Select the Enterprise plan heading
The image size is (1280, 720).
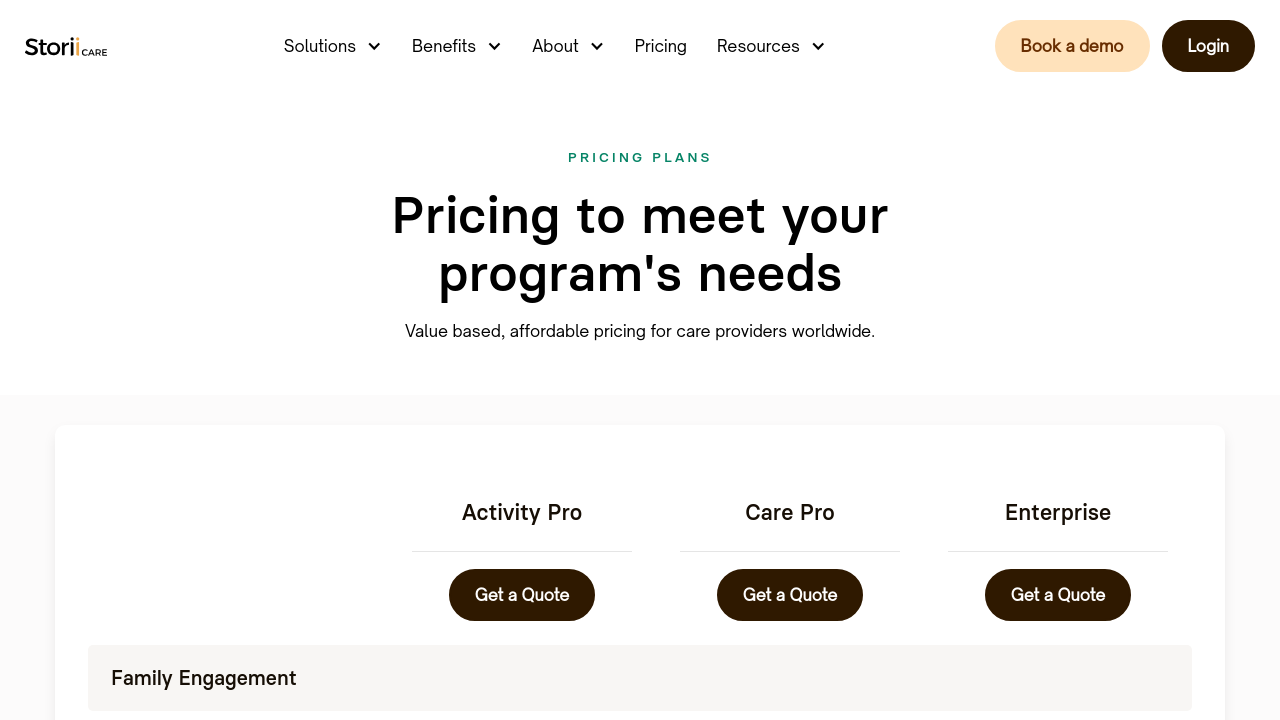tap(1058, 513)
